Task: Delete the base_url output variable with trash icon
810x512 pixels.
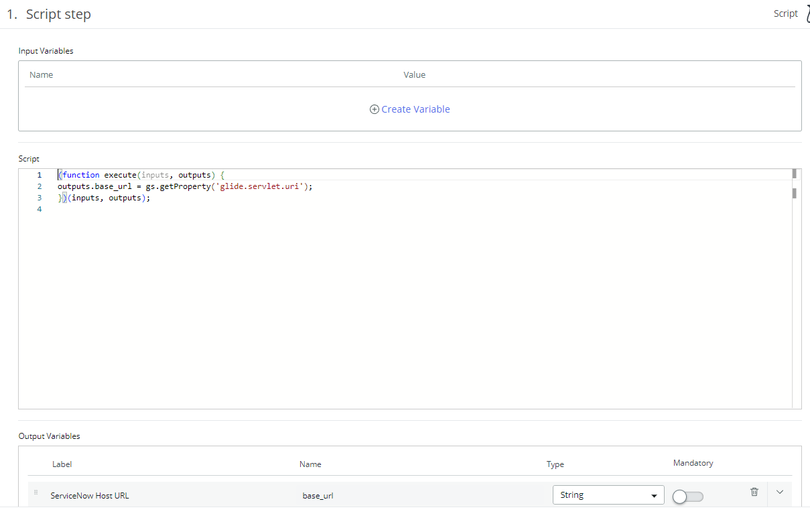Action: pyautogui.click(x=754, y=492)
